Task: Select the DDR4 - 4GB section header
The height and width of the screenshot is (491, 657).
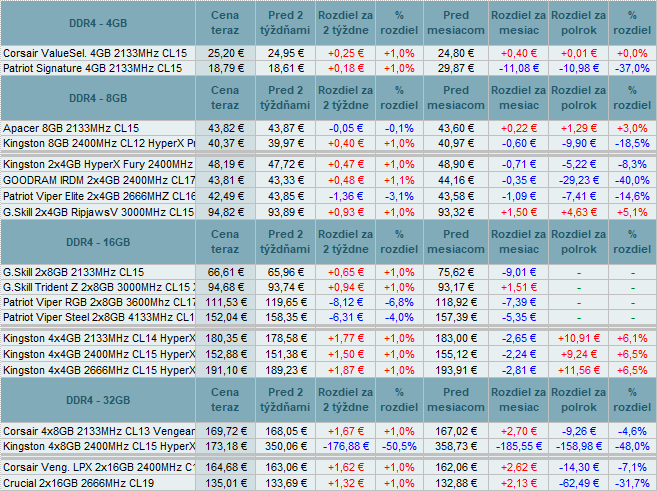Action: coord(98,23)
